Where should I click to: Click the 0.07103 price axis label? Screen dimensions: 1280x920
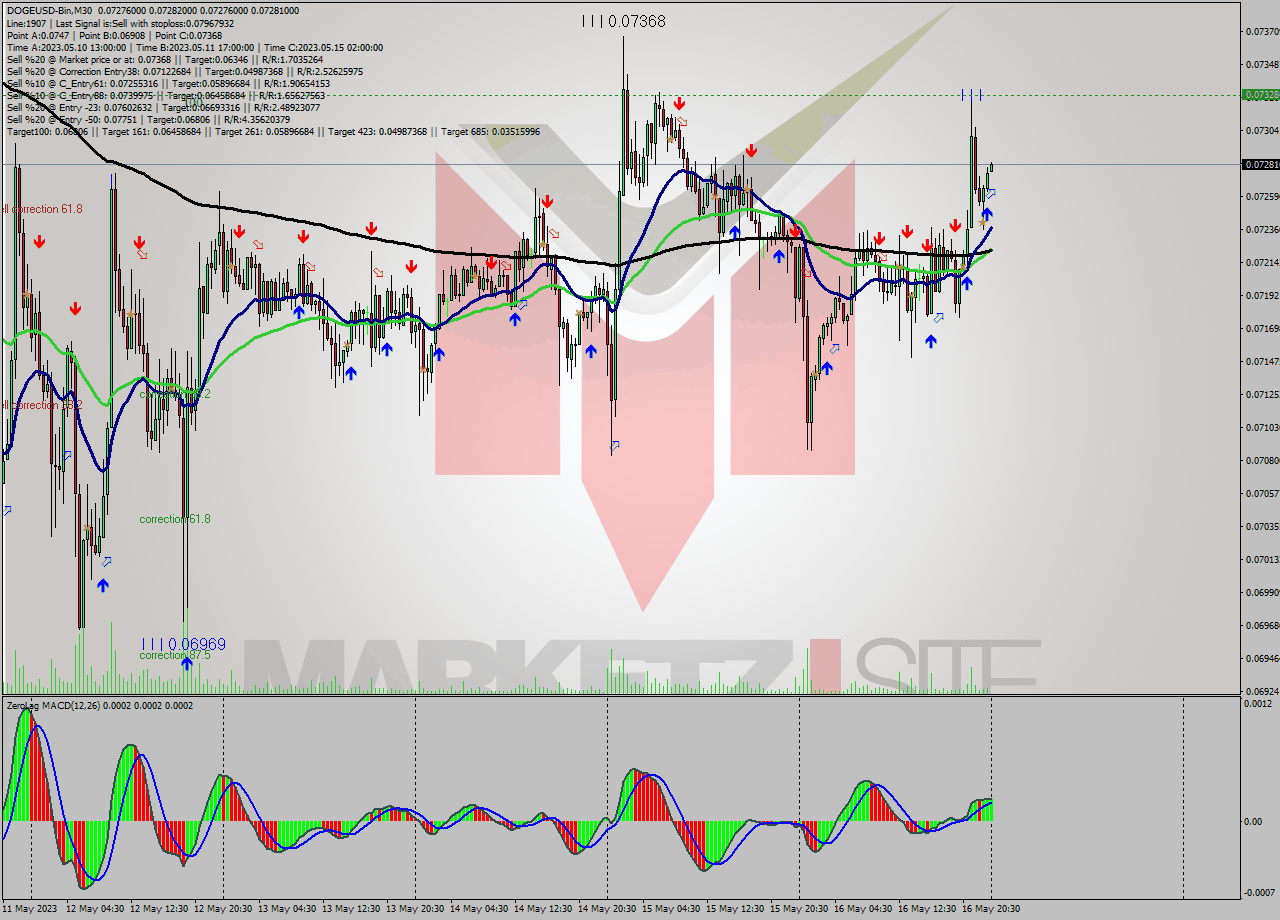[1261, 428]
